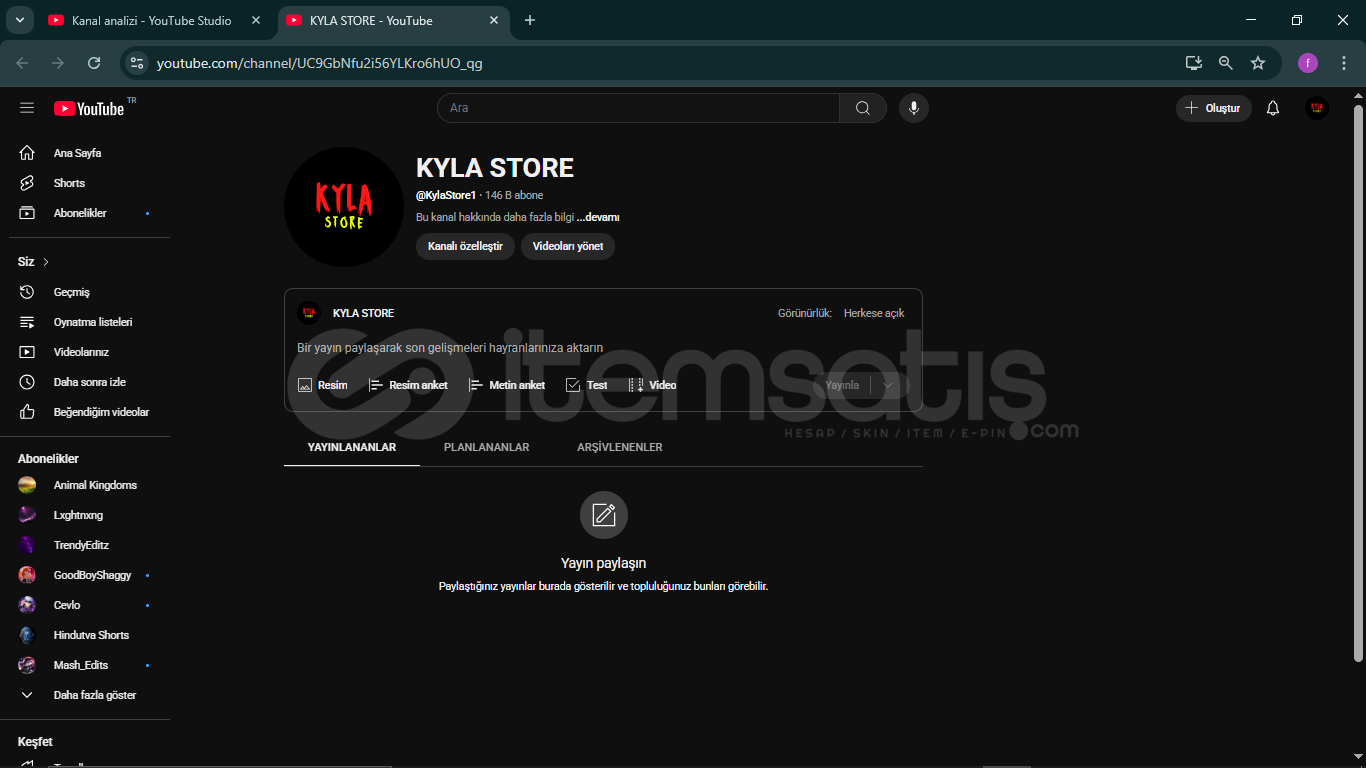Click Videoları yönet button
The width and height of the screenshot is (1366, 768).
568,246
